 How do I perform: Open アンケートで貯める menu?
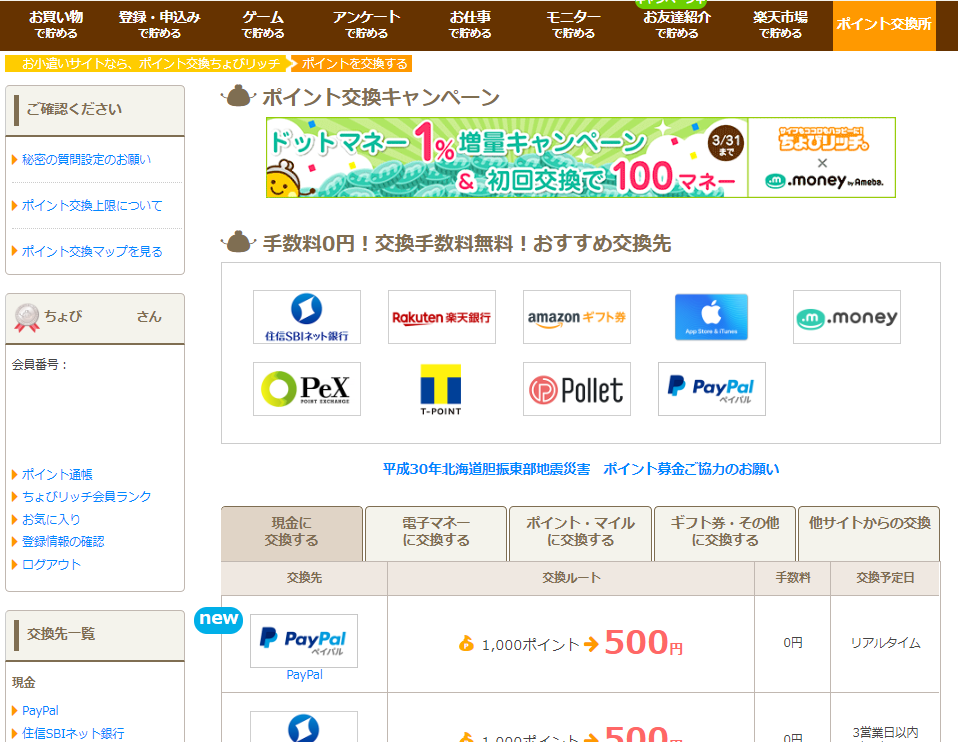click(367, 25)
